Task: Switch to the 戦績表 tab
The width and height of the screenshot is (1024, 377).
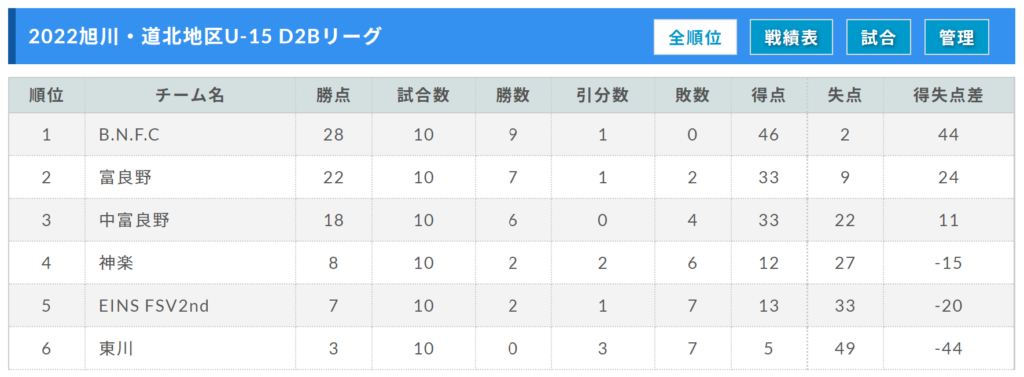Action: pyautogui.click(x=792, y=37)
